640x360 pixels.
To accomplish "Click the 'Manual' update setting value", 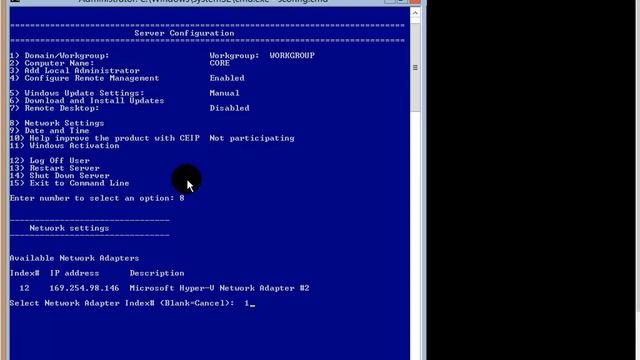I will [224, 93].
